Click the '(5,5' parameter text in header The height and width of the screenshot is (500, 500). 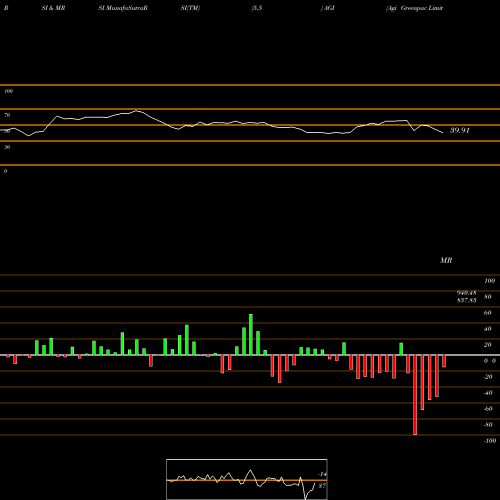tap(257, 8)
